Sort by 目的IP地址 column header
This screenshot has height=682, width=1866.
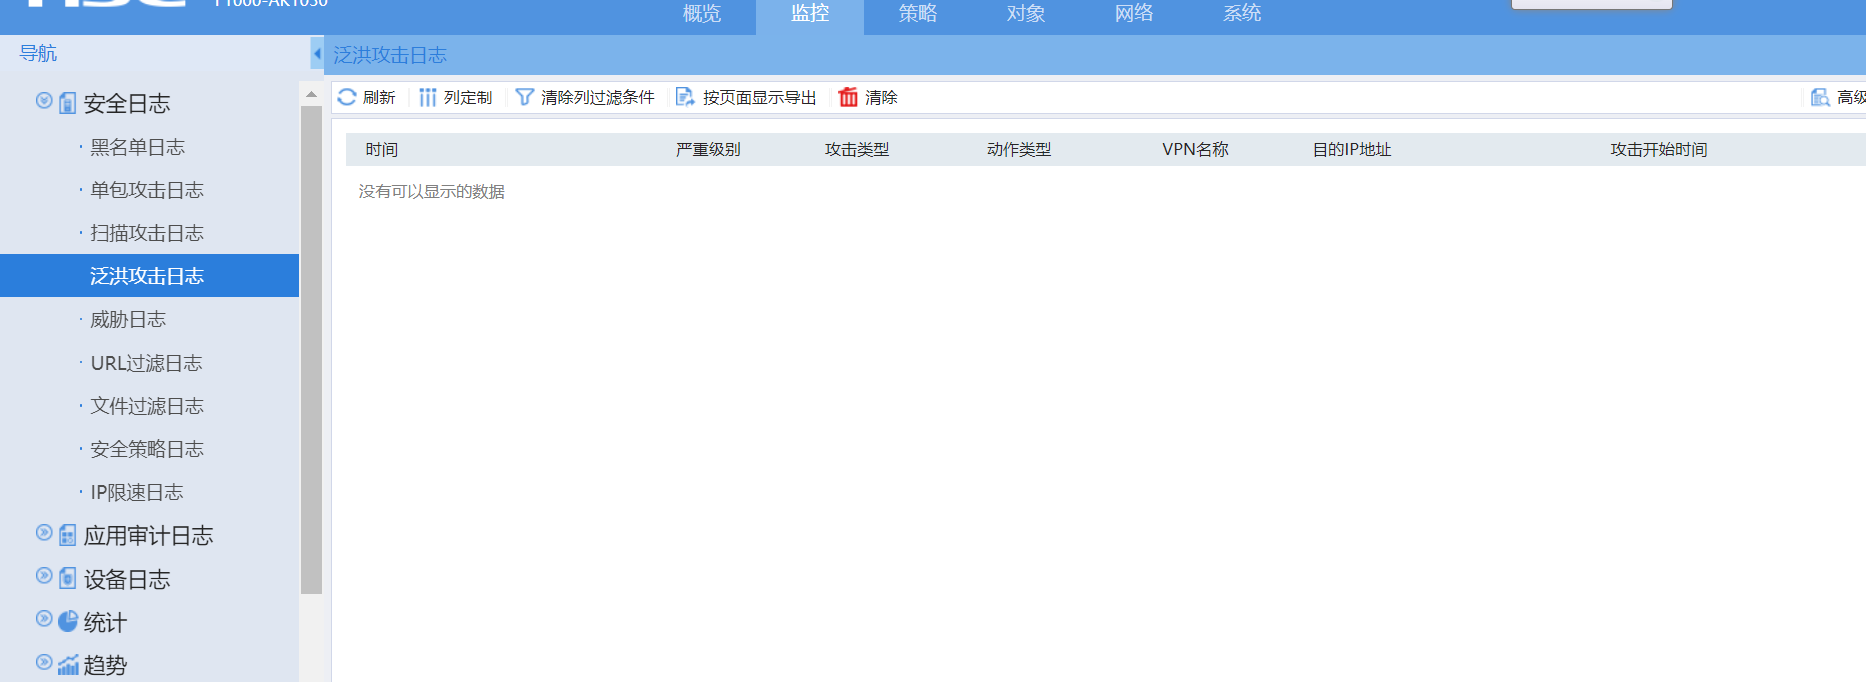[1352, 149]
